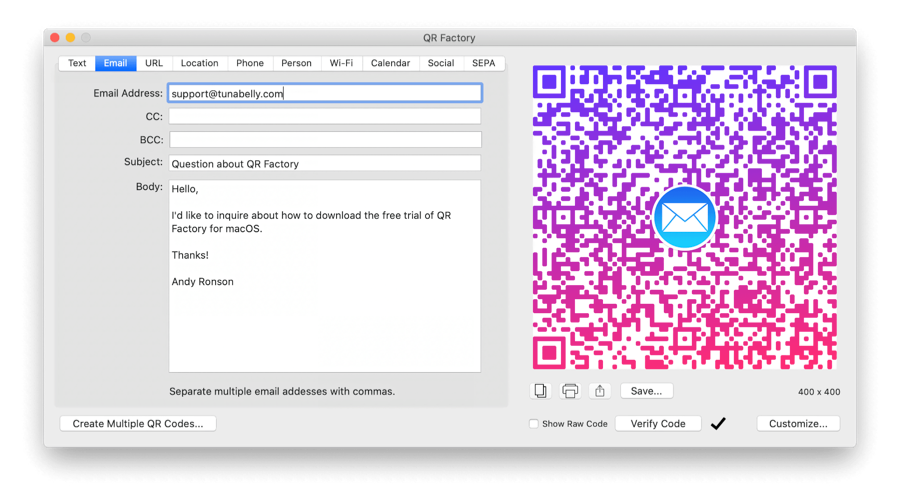Switch to the Location tab

coord(200,63)
